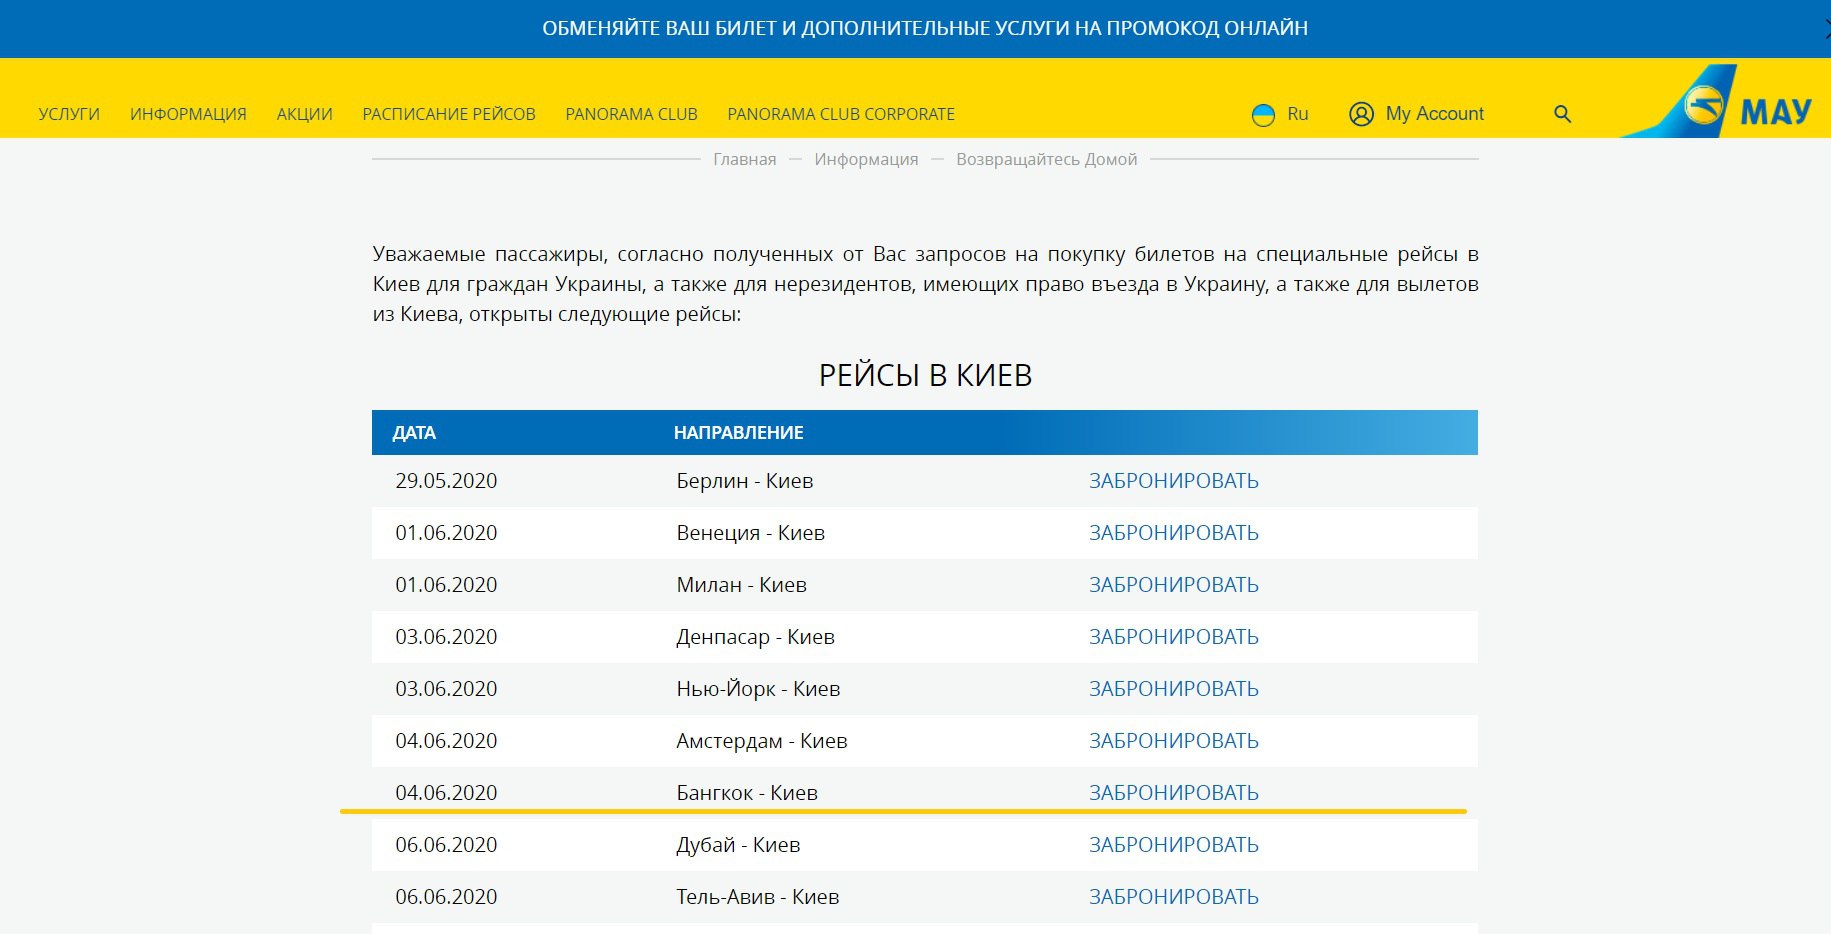
Task: Book the Нью-Йорк - Киев flight
Action: (1173, 689)
